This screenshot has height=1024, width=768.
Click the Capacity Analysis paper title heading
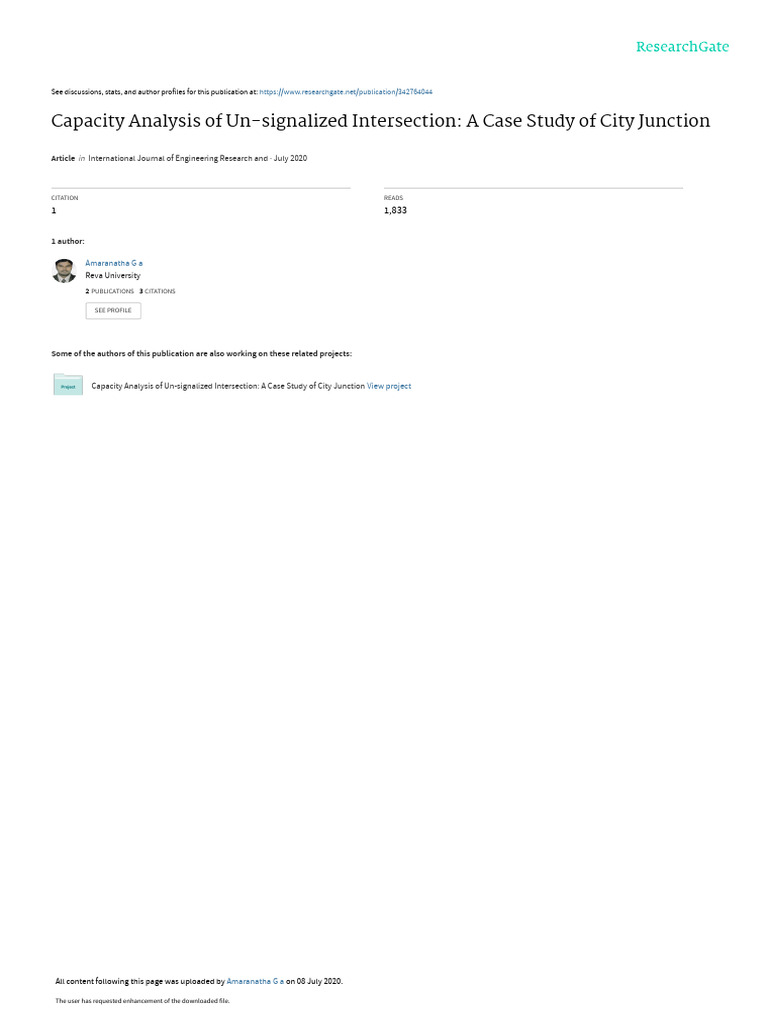(x=380, y=121)
